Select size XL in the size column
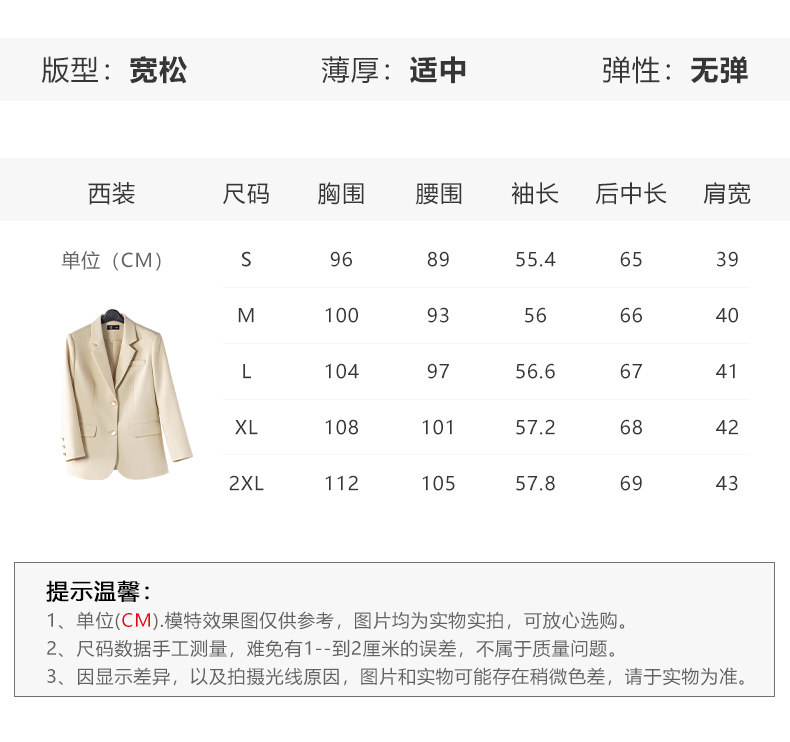790x742 pixels. 246,427
